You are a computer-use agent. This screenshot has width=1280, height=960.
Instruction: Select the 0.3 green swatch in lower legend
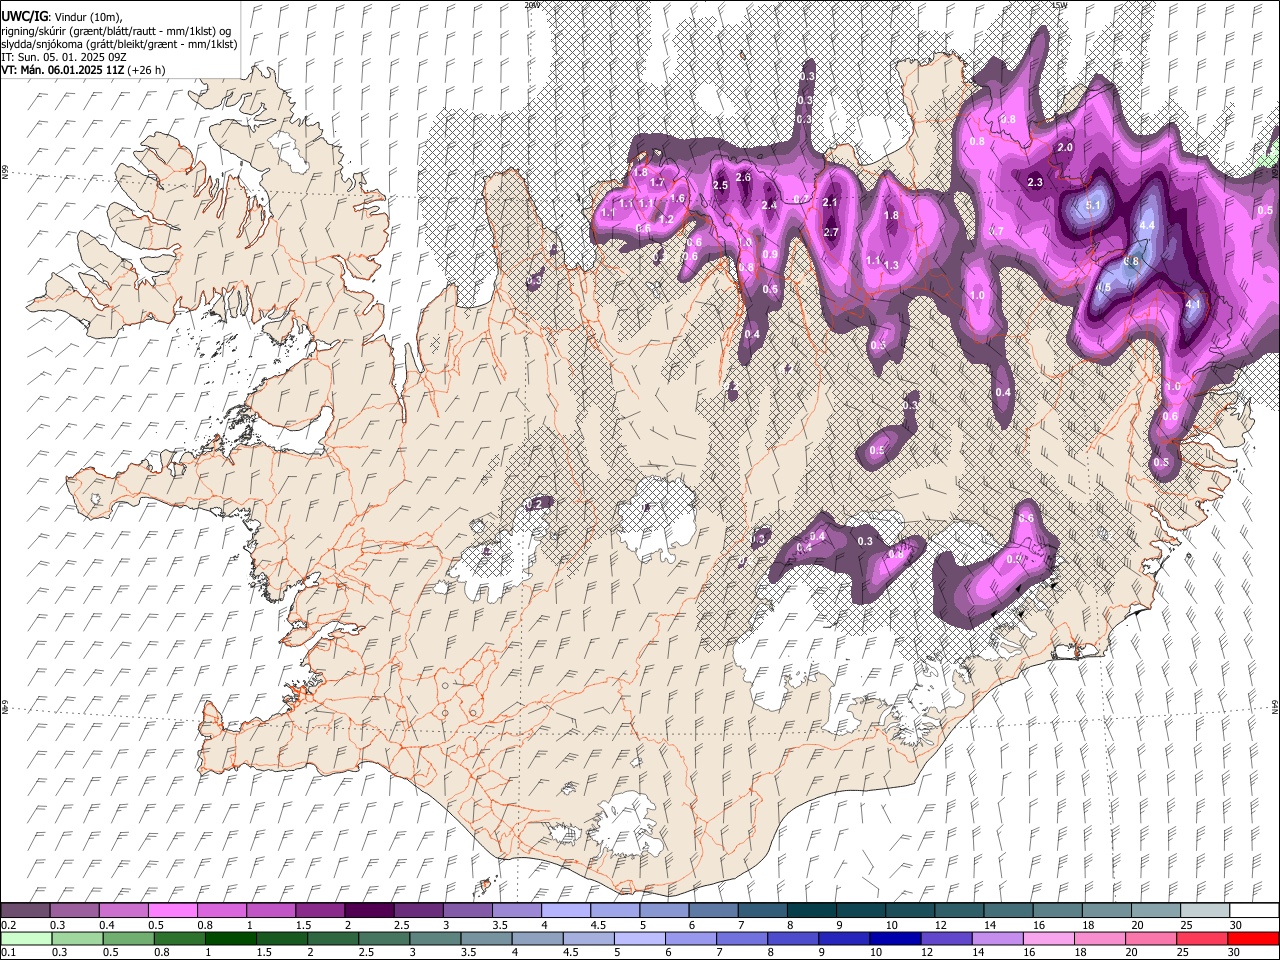coord(77,938)
